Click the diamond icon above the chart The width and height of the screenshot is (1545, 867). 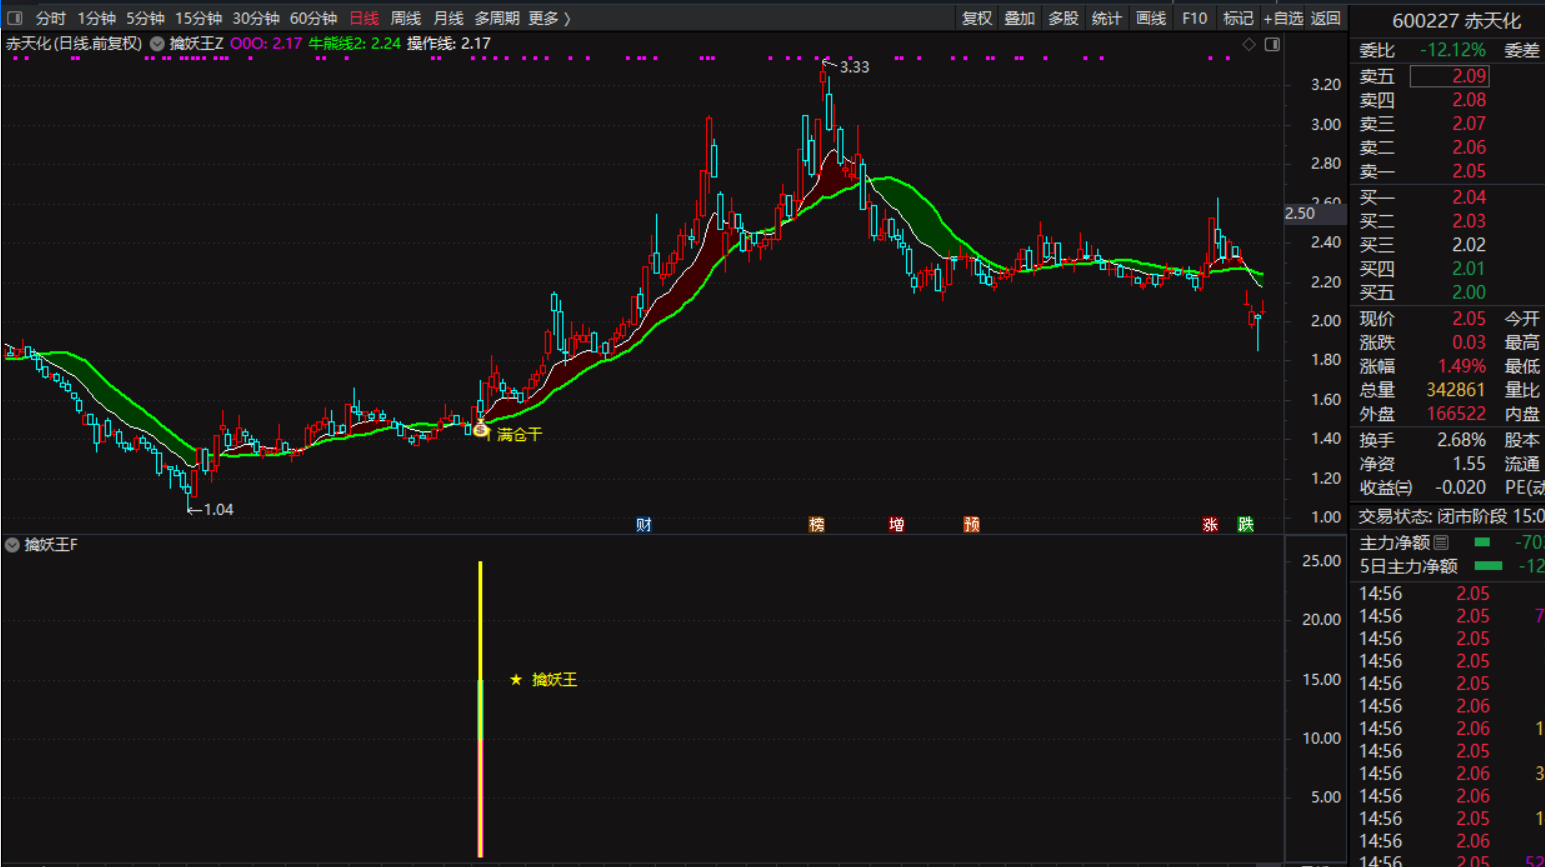1249,44
